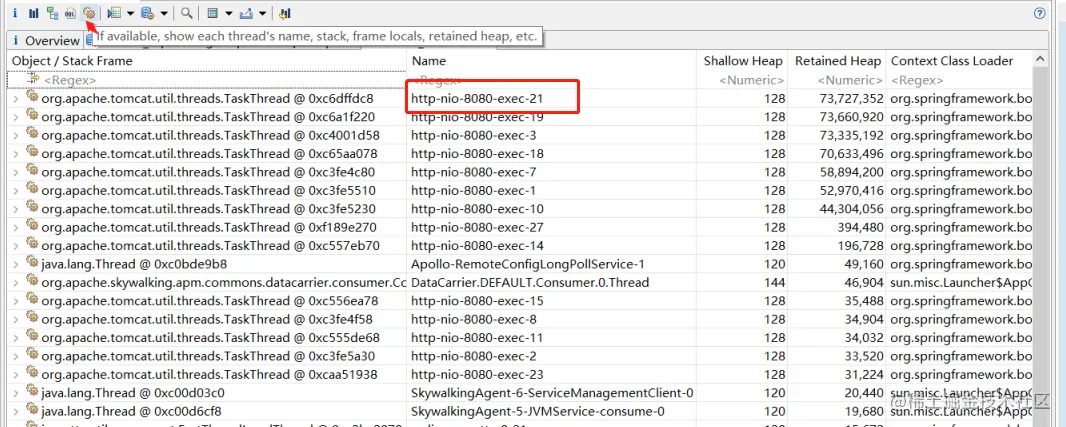Expand the TaskThread @ 0xc6dffdc8 row
Screen dimensions: 1066x427
click(x=16, y=99)
